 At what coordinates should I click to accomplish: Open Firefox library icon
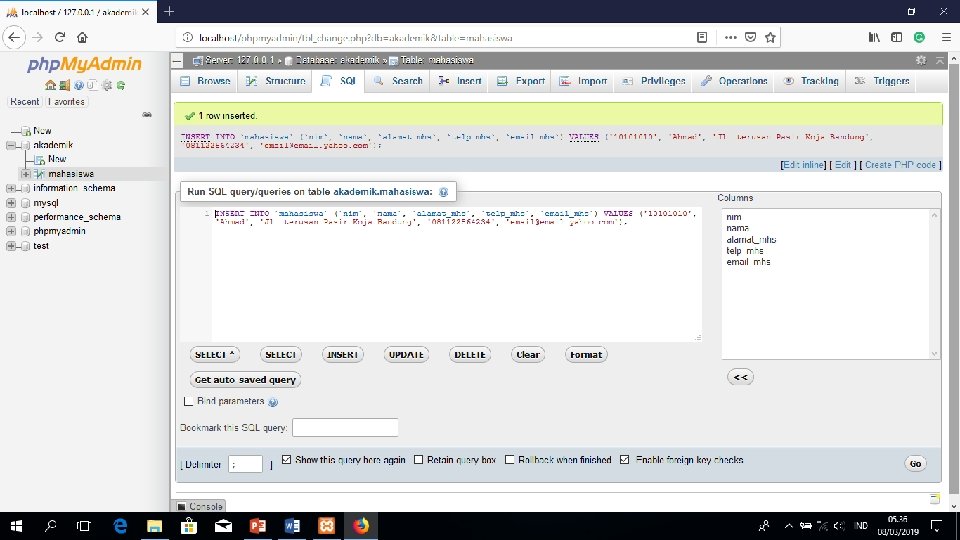click(874, 37)
